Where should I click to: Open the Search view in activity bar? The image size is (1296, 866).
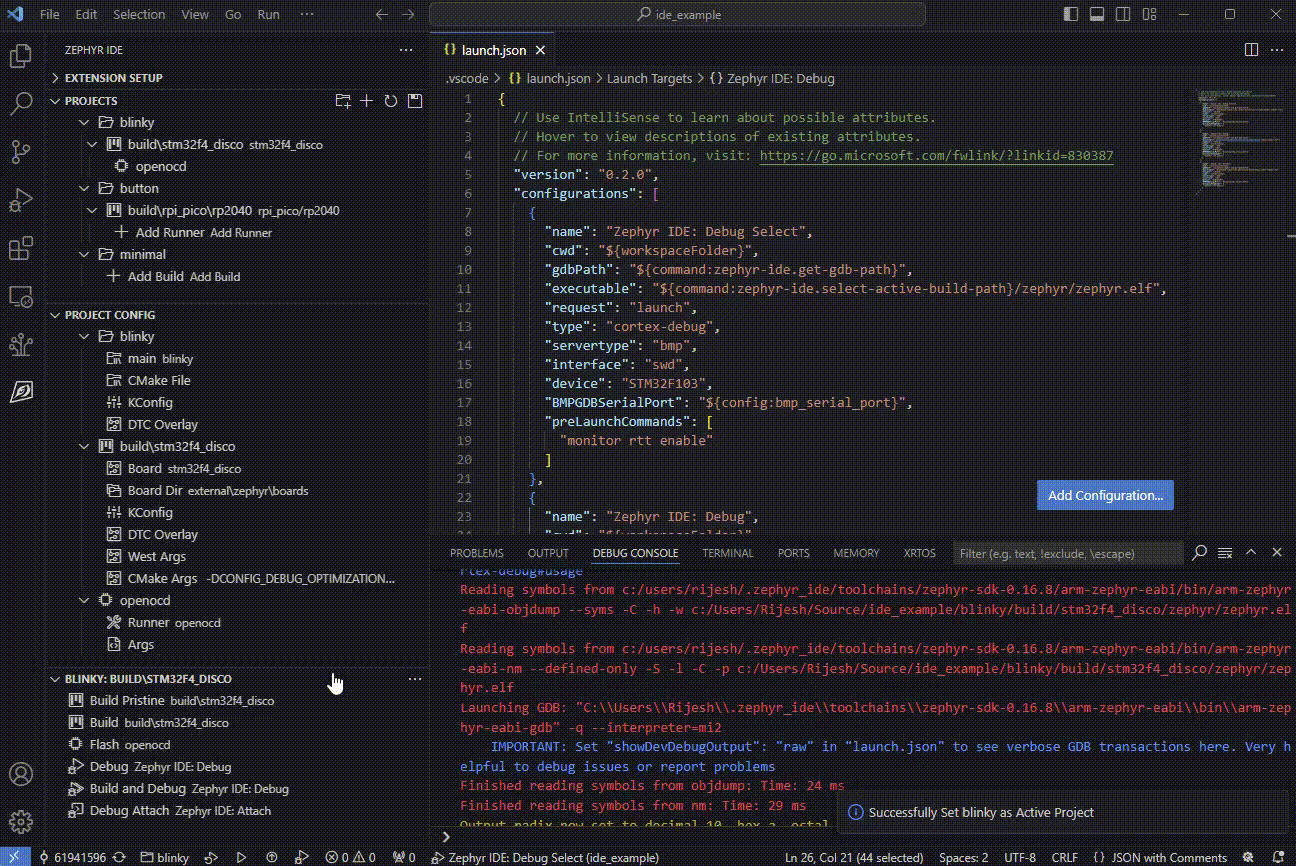(20, 104)
